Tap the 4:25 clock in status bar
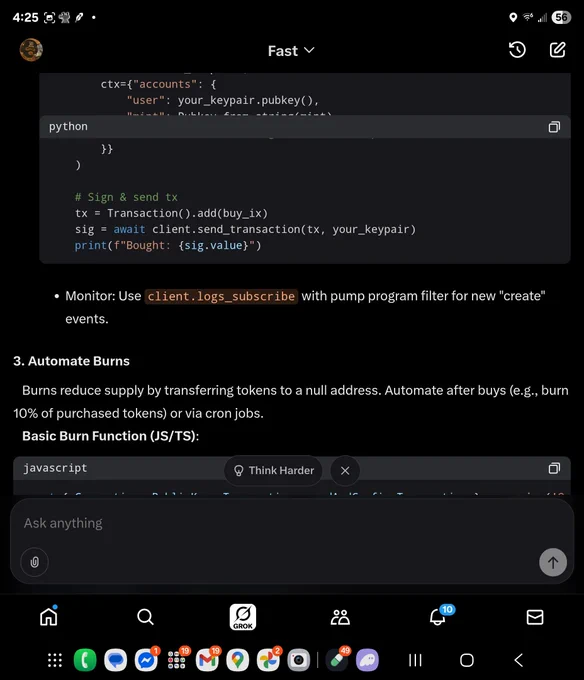This screenshot has width=584, height=680. pos(26,17)
